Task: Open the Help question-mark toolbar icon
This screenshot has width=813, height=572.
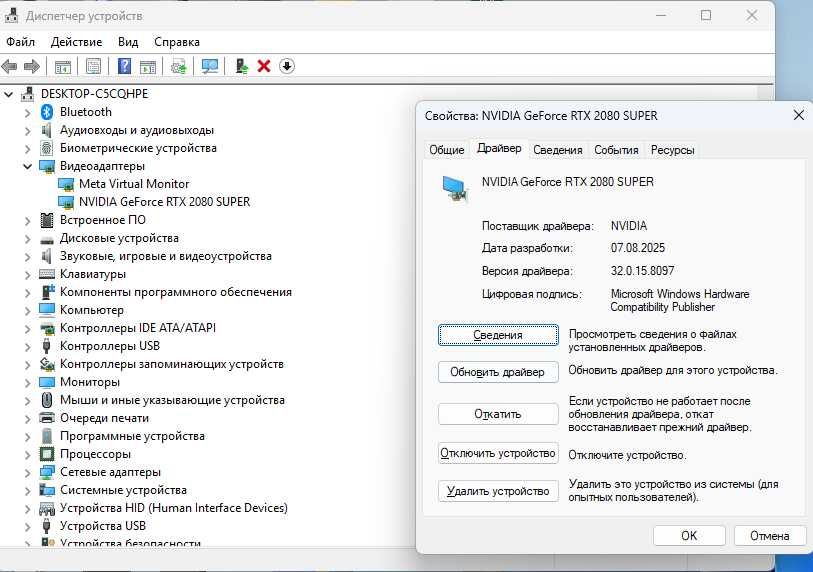Action: [x=124, y=66]
